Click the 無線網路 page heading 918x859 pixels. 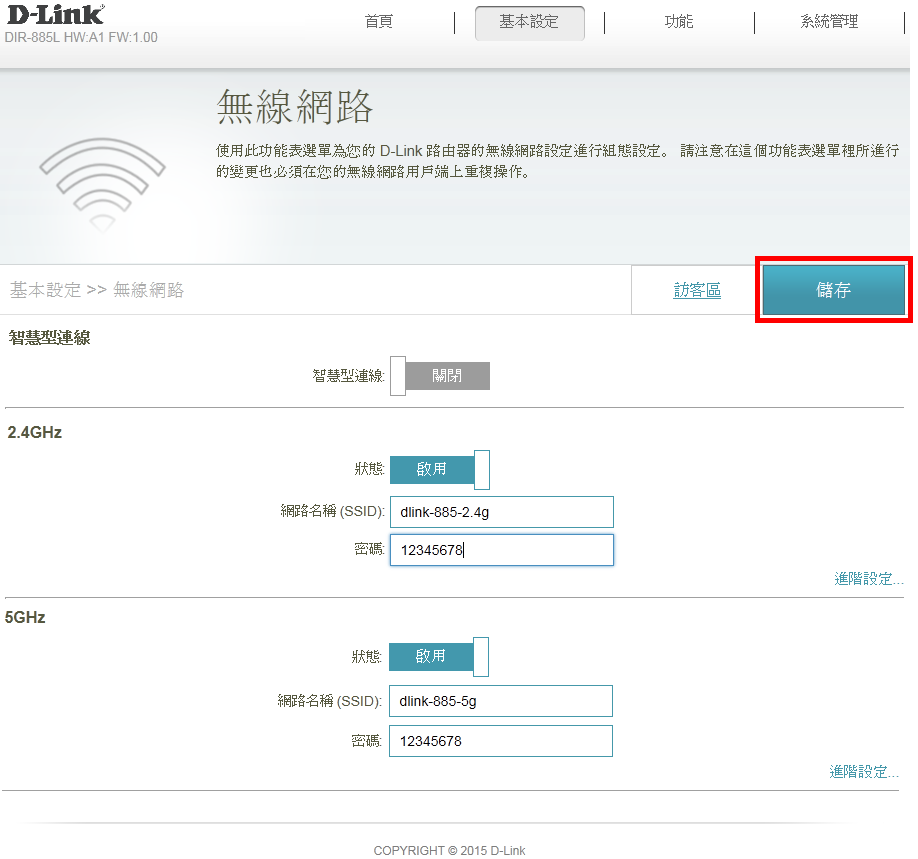pos(294,106)
